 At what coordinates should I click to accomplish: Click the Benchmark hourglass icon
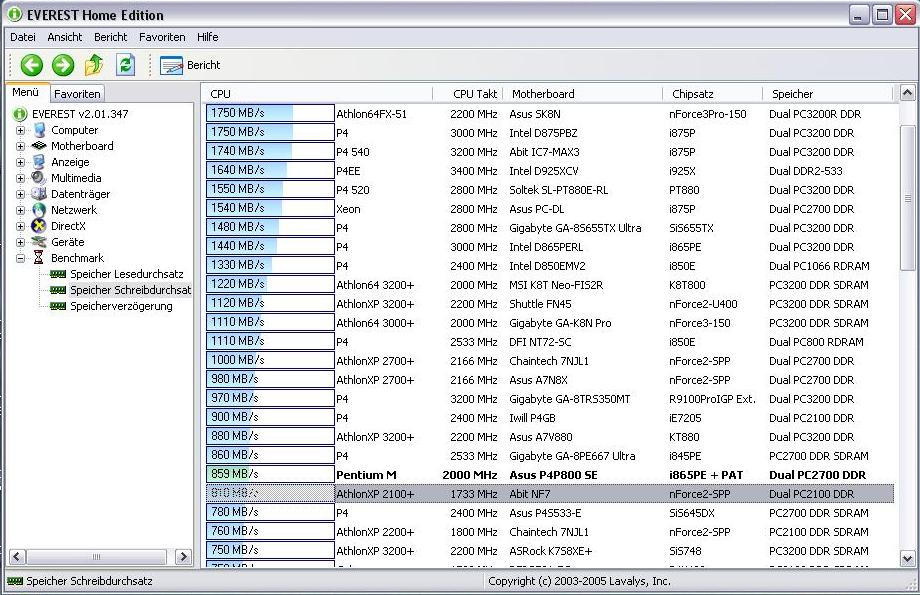39,258
